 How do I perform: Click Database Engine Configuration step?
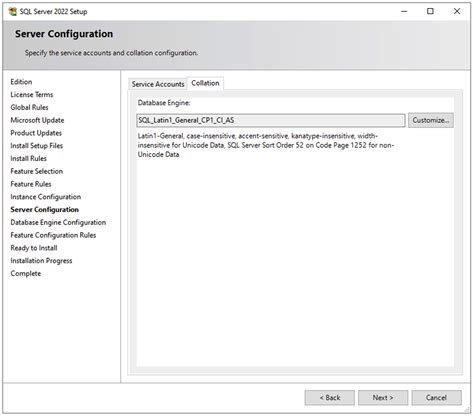[x=58, y=222]
